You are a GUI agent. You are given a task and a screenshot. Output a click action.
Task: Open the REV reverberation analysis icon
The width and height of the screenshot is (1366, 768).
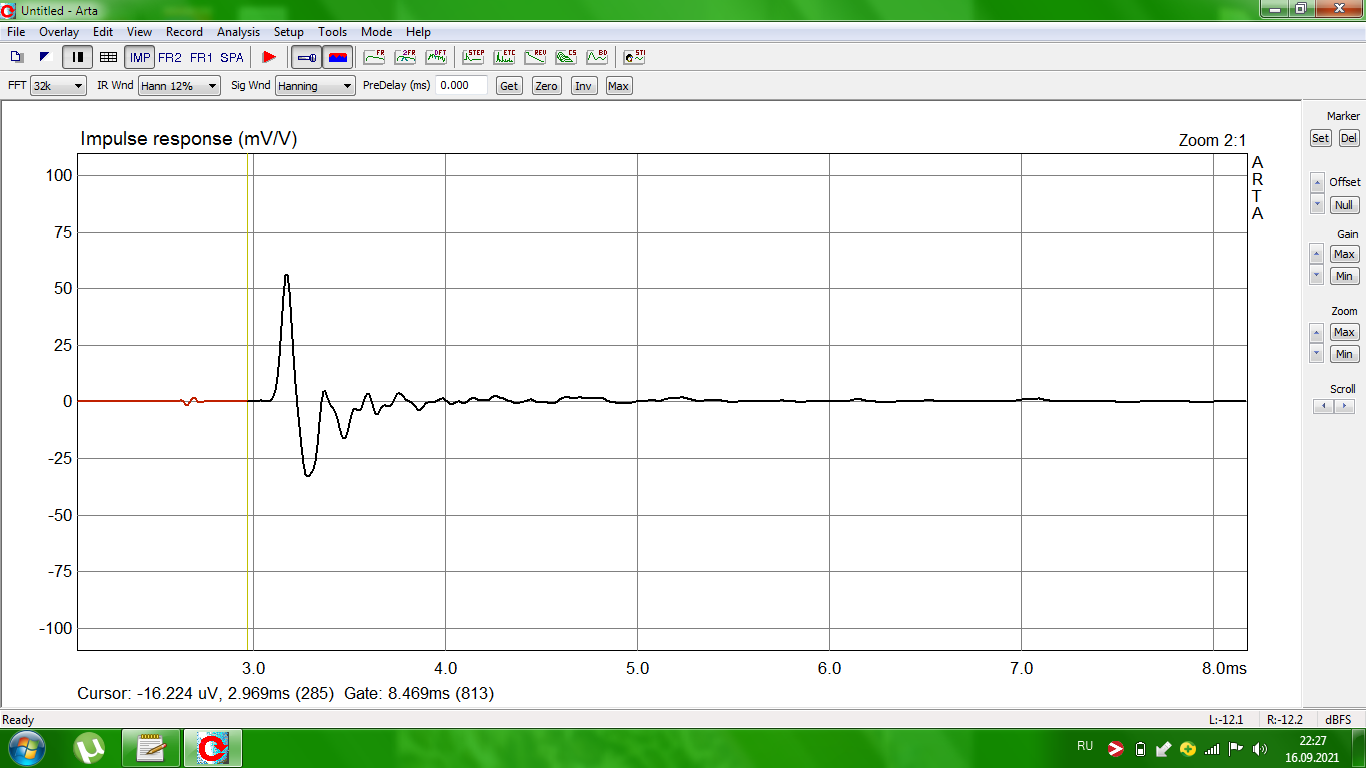point(535,57)
